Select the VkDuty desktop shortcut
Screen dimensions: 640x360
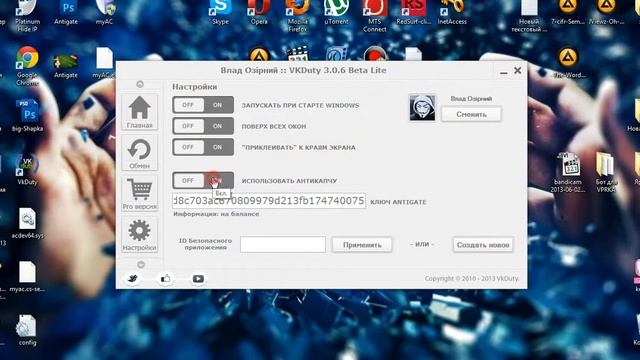(x=27, y=169)
